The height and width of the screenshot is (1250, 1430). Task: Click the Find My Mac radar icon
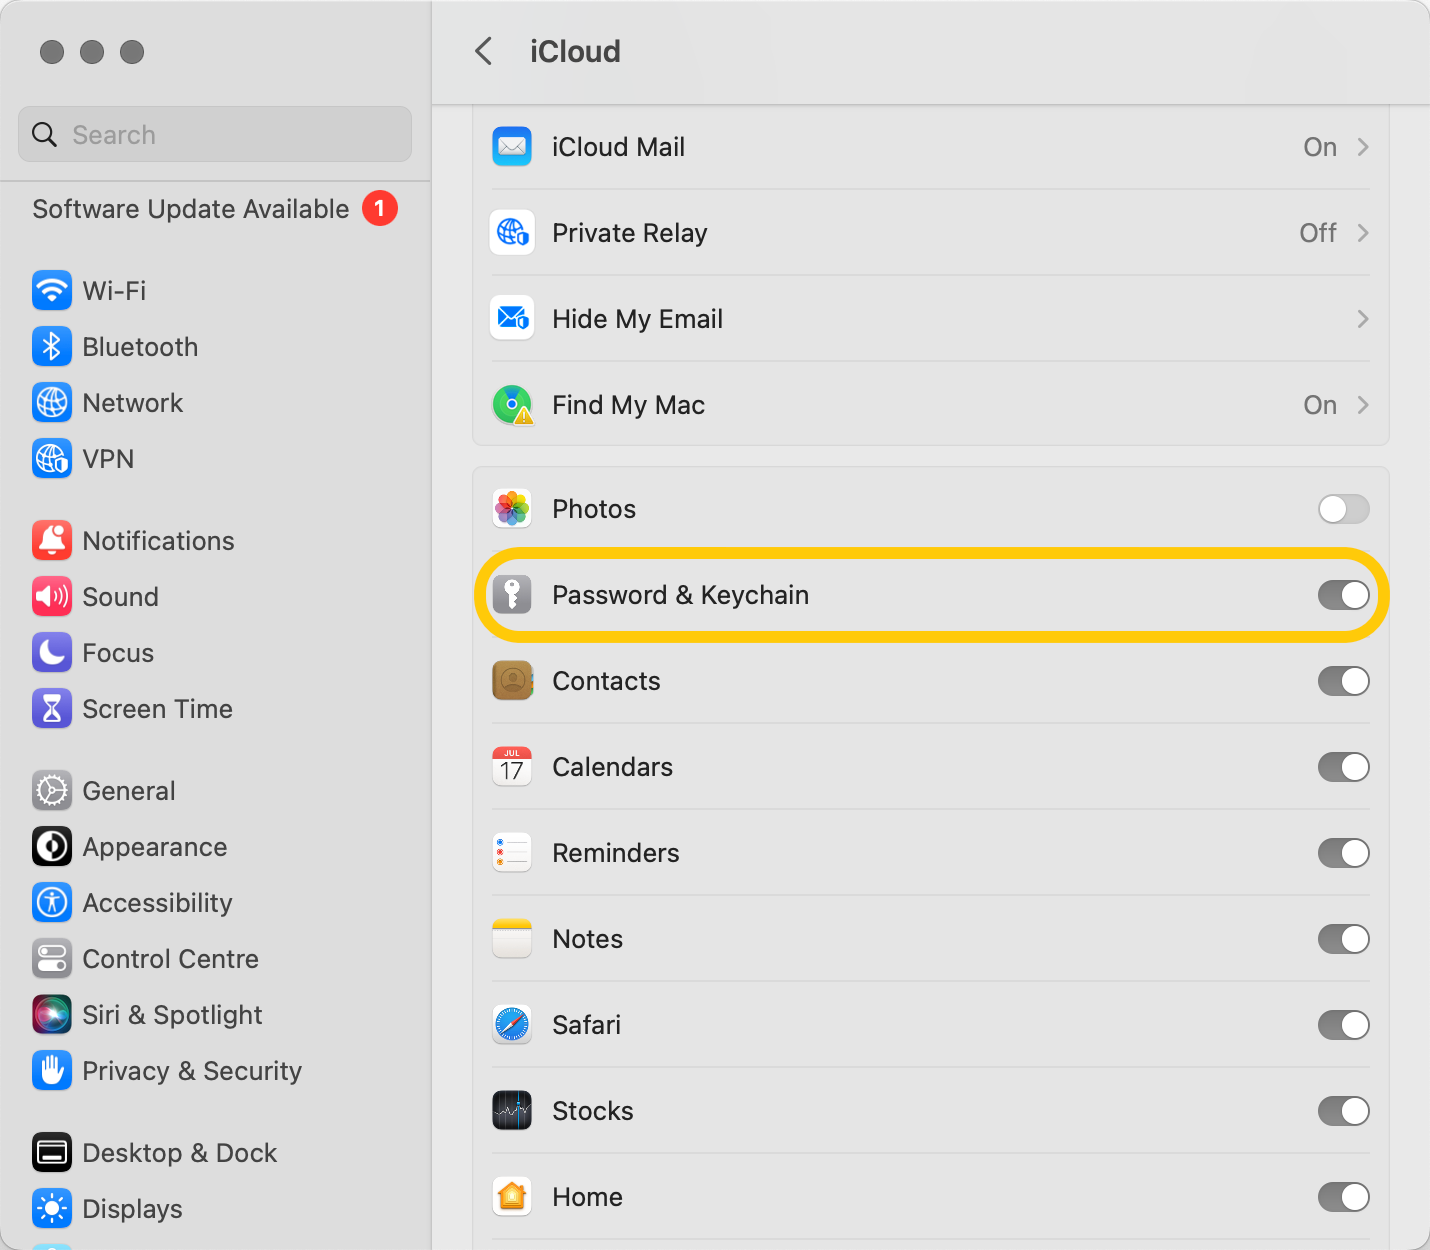coord(512,405)
